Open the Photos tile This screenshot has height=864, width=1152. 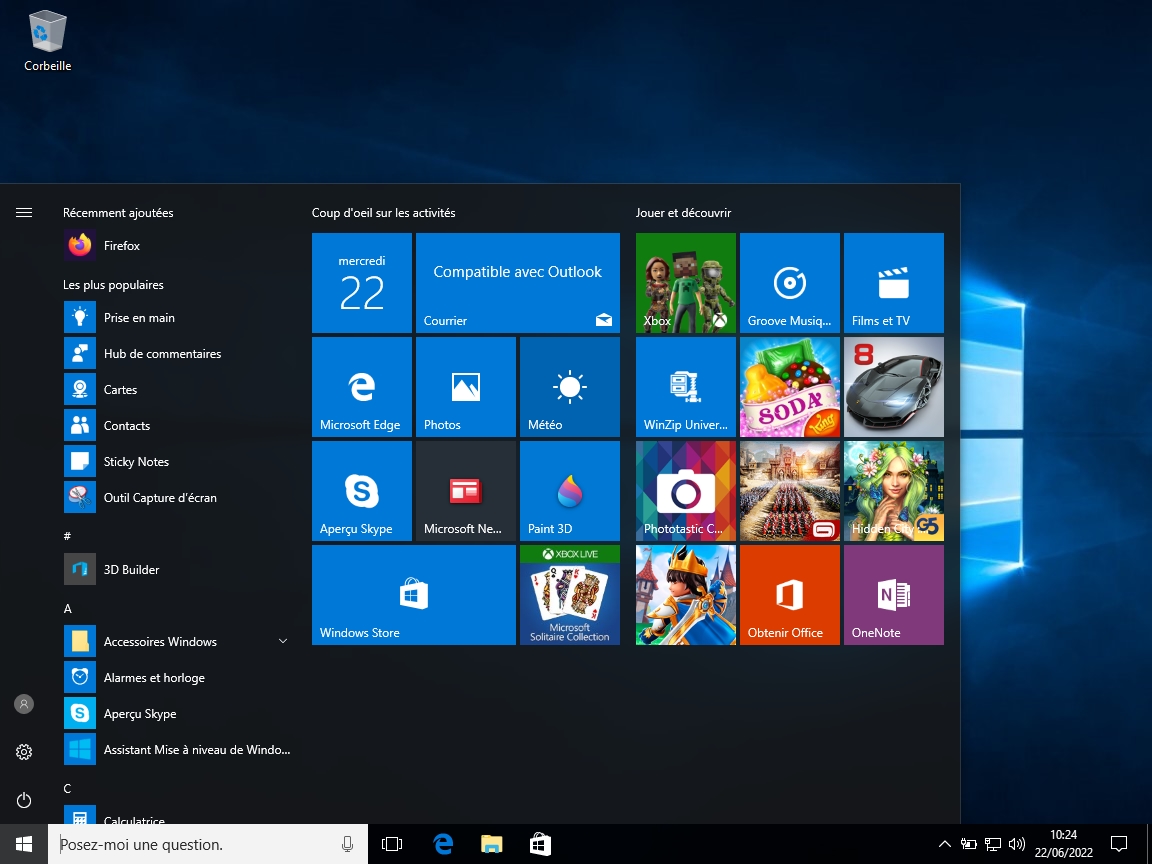(x=466, y=387)
